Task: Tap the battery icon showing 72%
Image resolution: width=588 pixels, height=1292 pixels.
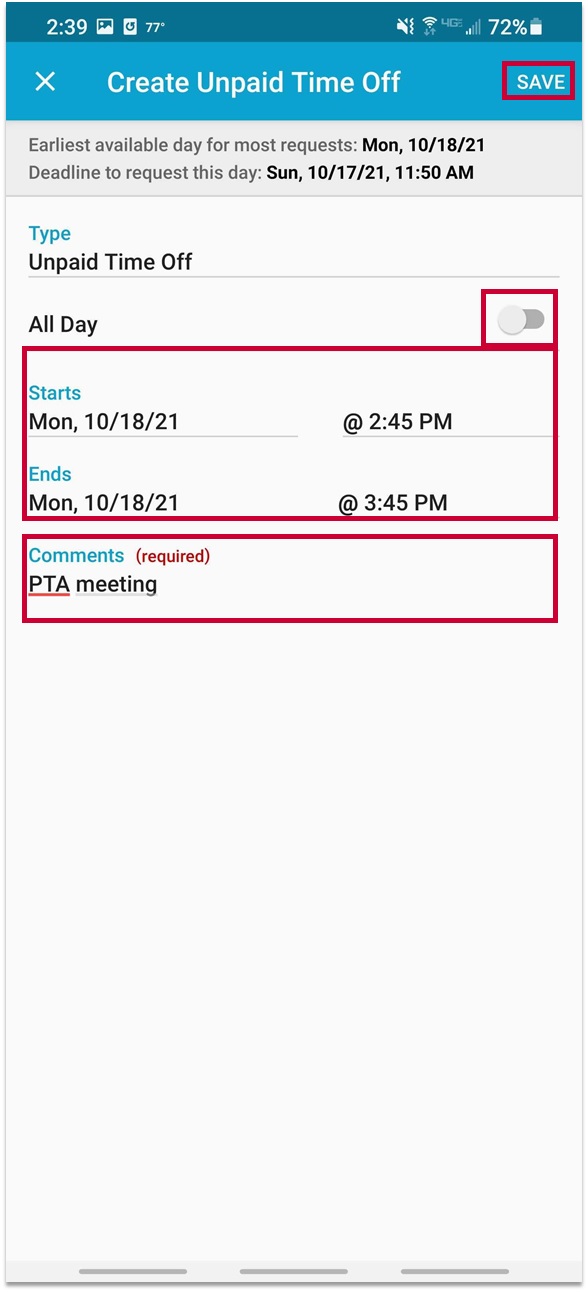Action: pos(535,27)
